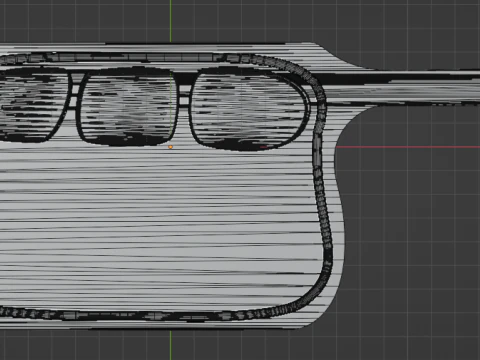The height and width of the screenshot is (360, 480).
Task: Click the rounded raised border on the right side
Action: [322, 187]
